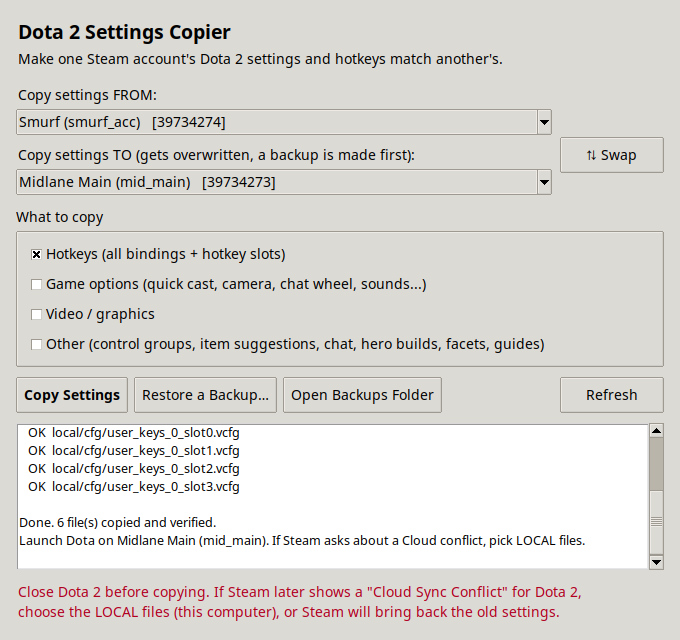Viewport: 680px width, 640px height.
Task: Open the Copy settings TO dropdown arrow
Action: [x=544, y=182]
